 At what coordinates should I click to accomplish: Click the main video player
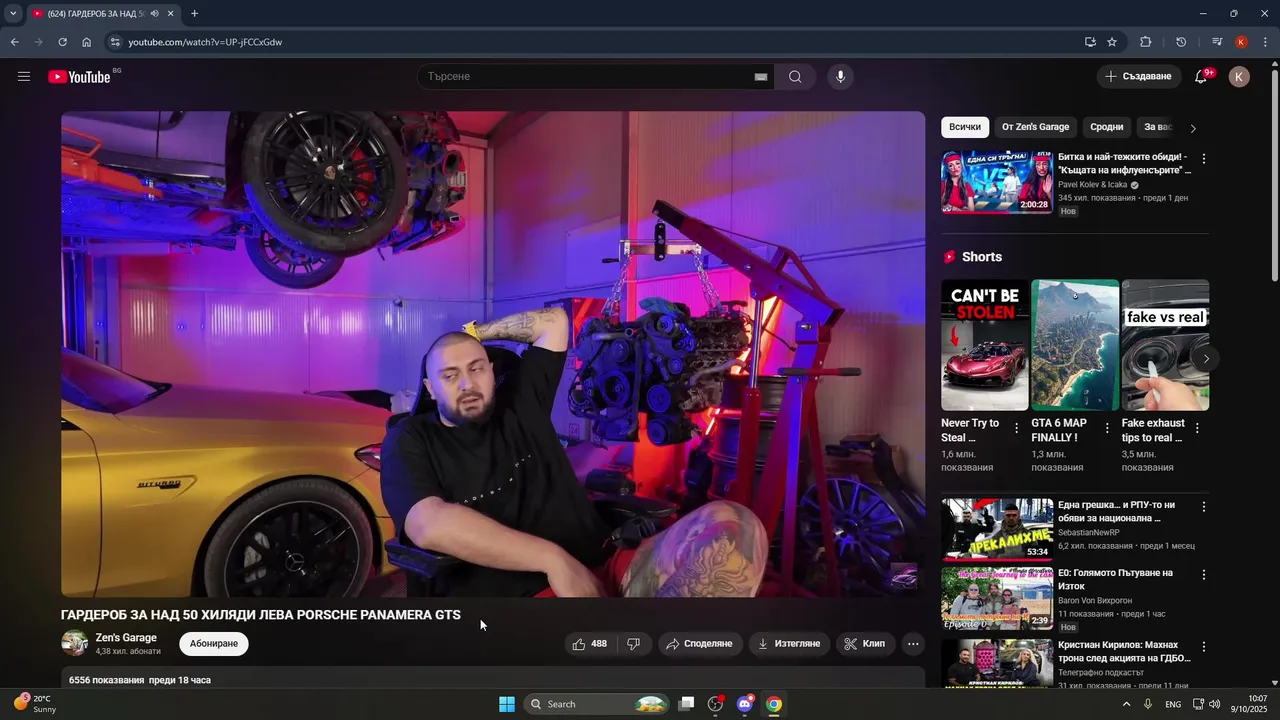pyautogui.click(x=493, y=354)
